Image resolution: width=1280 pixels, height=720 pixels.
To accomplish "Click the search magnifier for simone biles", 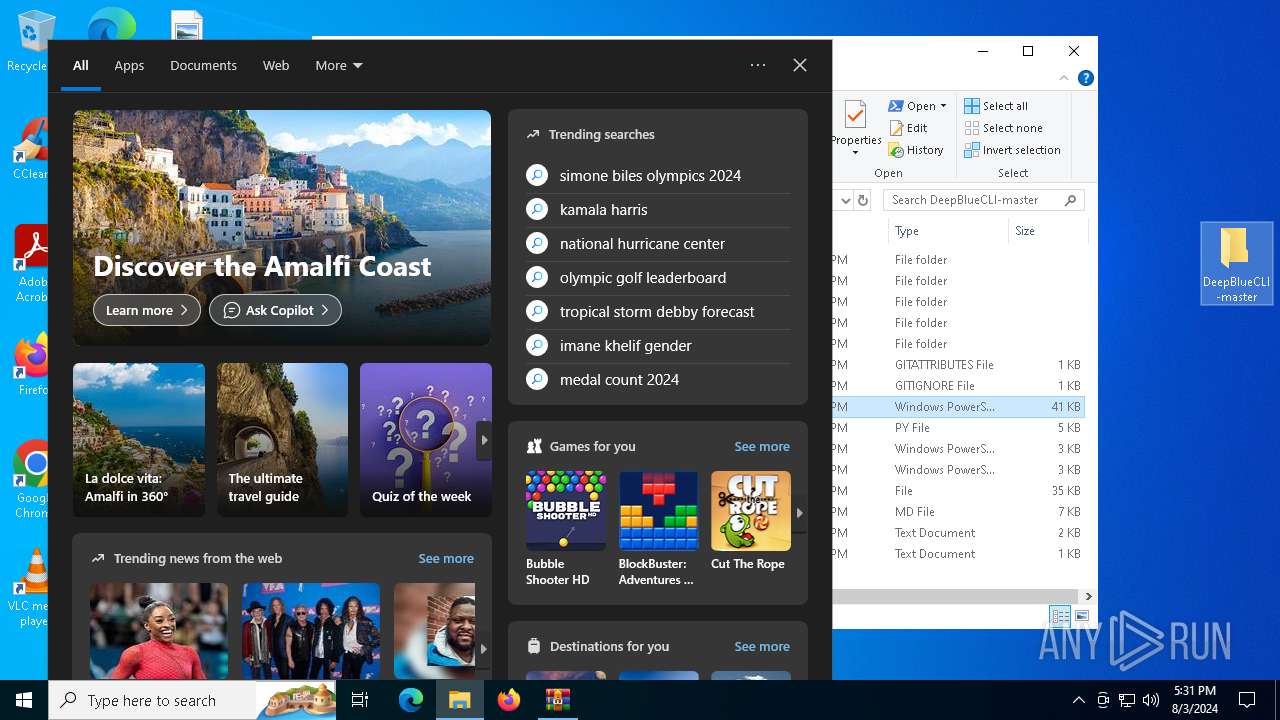I will coord(537,175).
